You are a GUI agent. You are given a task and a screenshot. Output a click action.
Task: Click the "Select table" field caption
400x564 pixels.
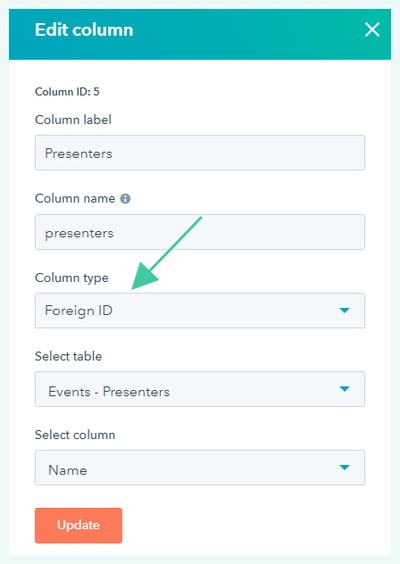pyautogui.click(x=68, y=356)
